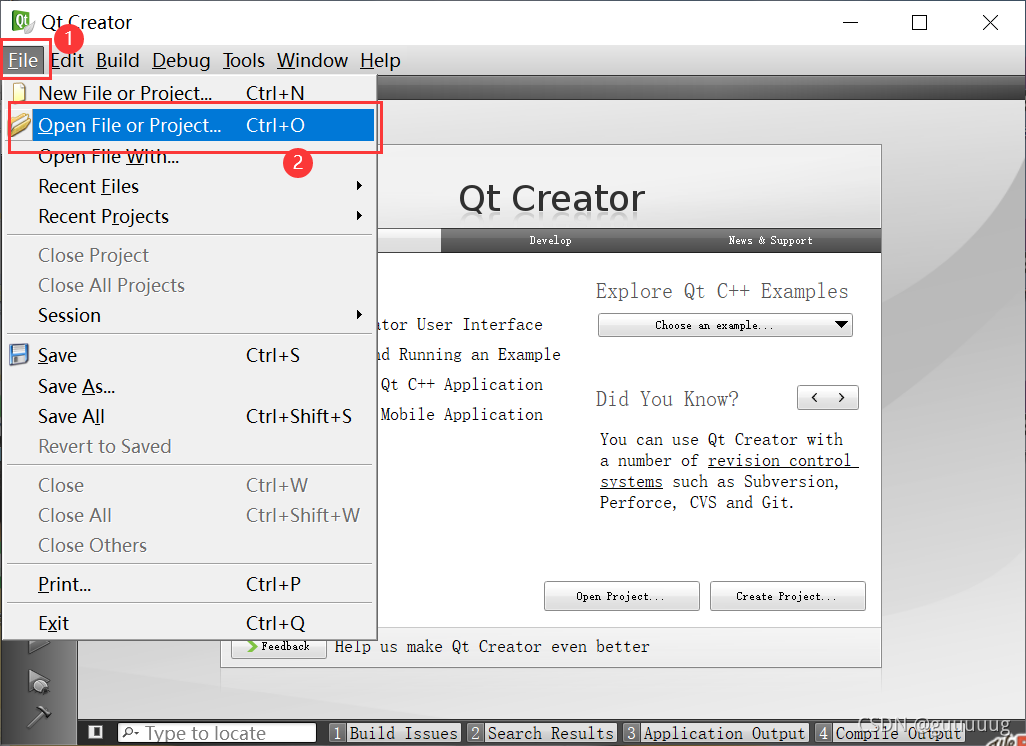Expand the Recent Projects submenu
This screenshot has height=746, width=1026.
point(190,216)
